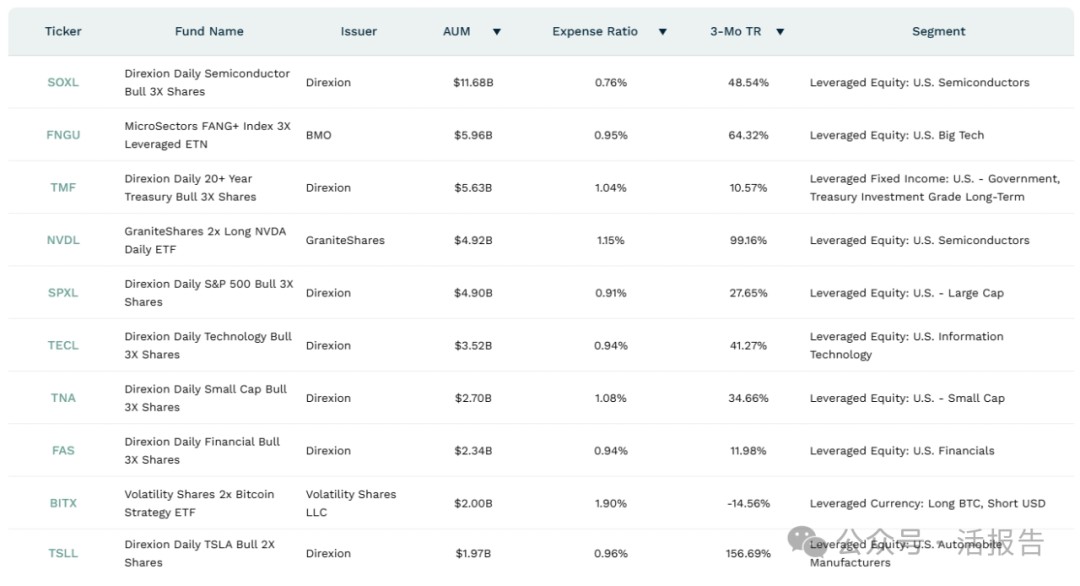This screenshot has width=1080, height=586.
Task: Open the NVDL ticker link
Action: point(63,241)
